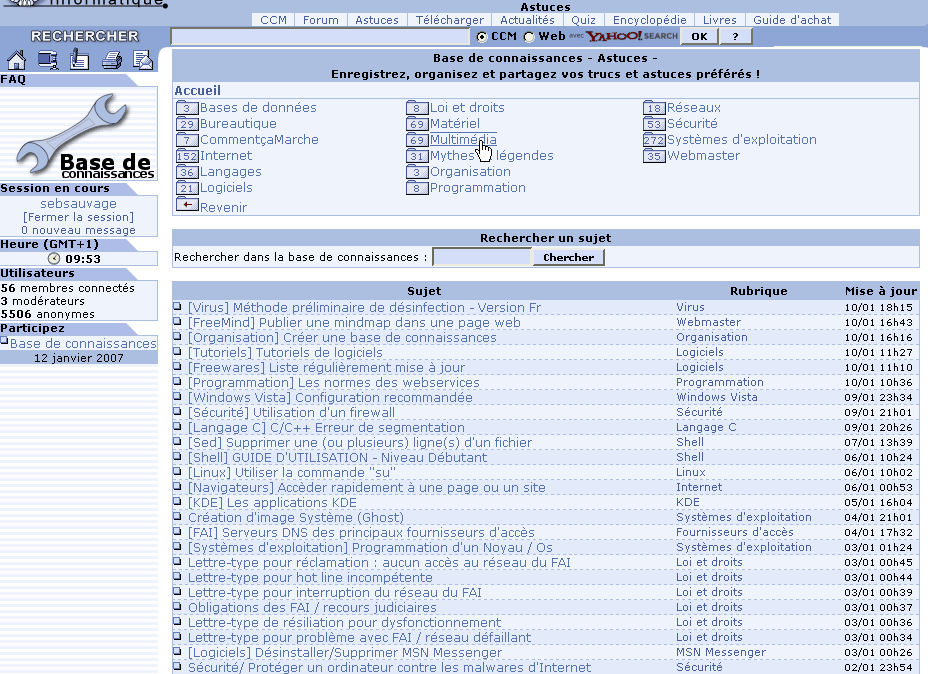This screenshot has width=928, height=674.
Task: Select the CCM search radio button
Action: [482, 37]
